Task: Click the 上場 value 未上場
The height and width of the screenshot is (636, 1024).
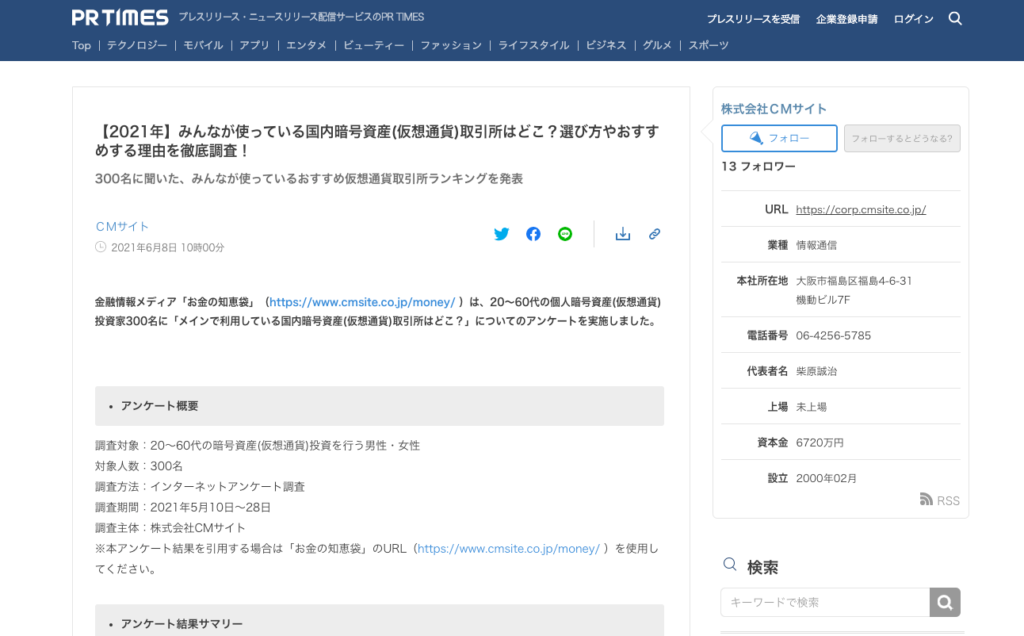Action: tap(811, 407)
